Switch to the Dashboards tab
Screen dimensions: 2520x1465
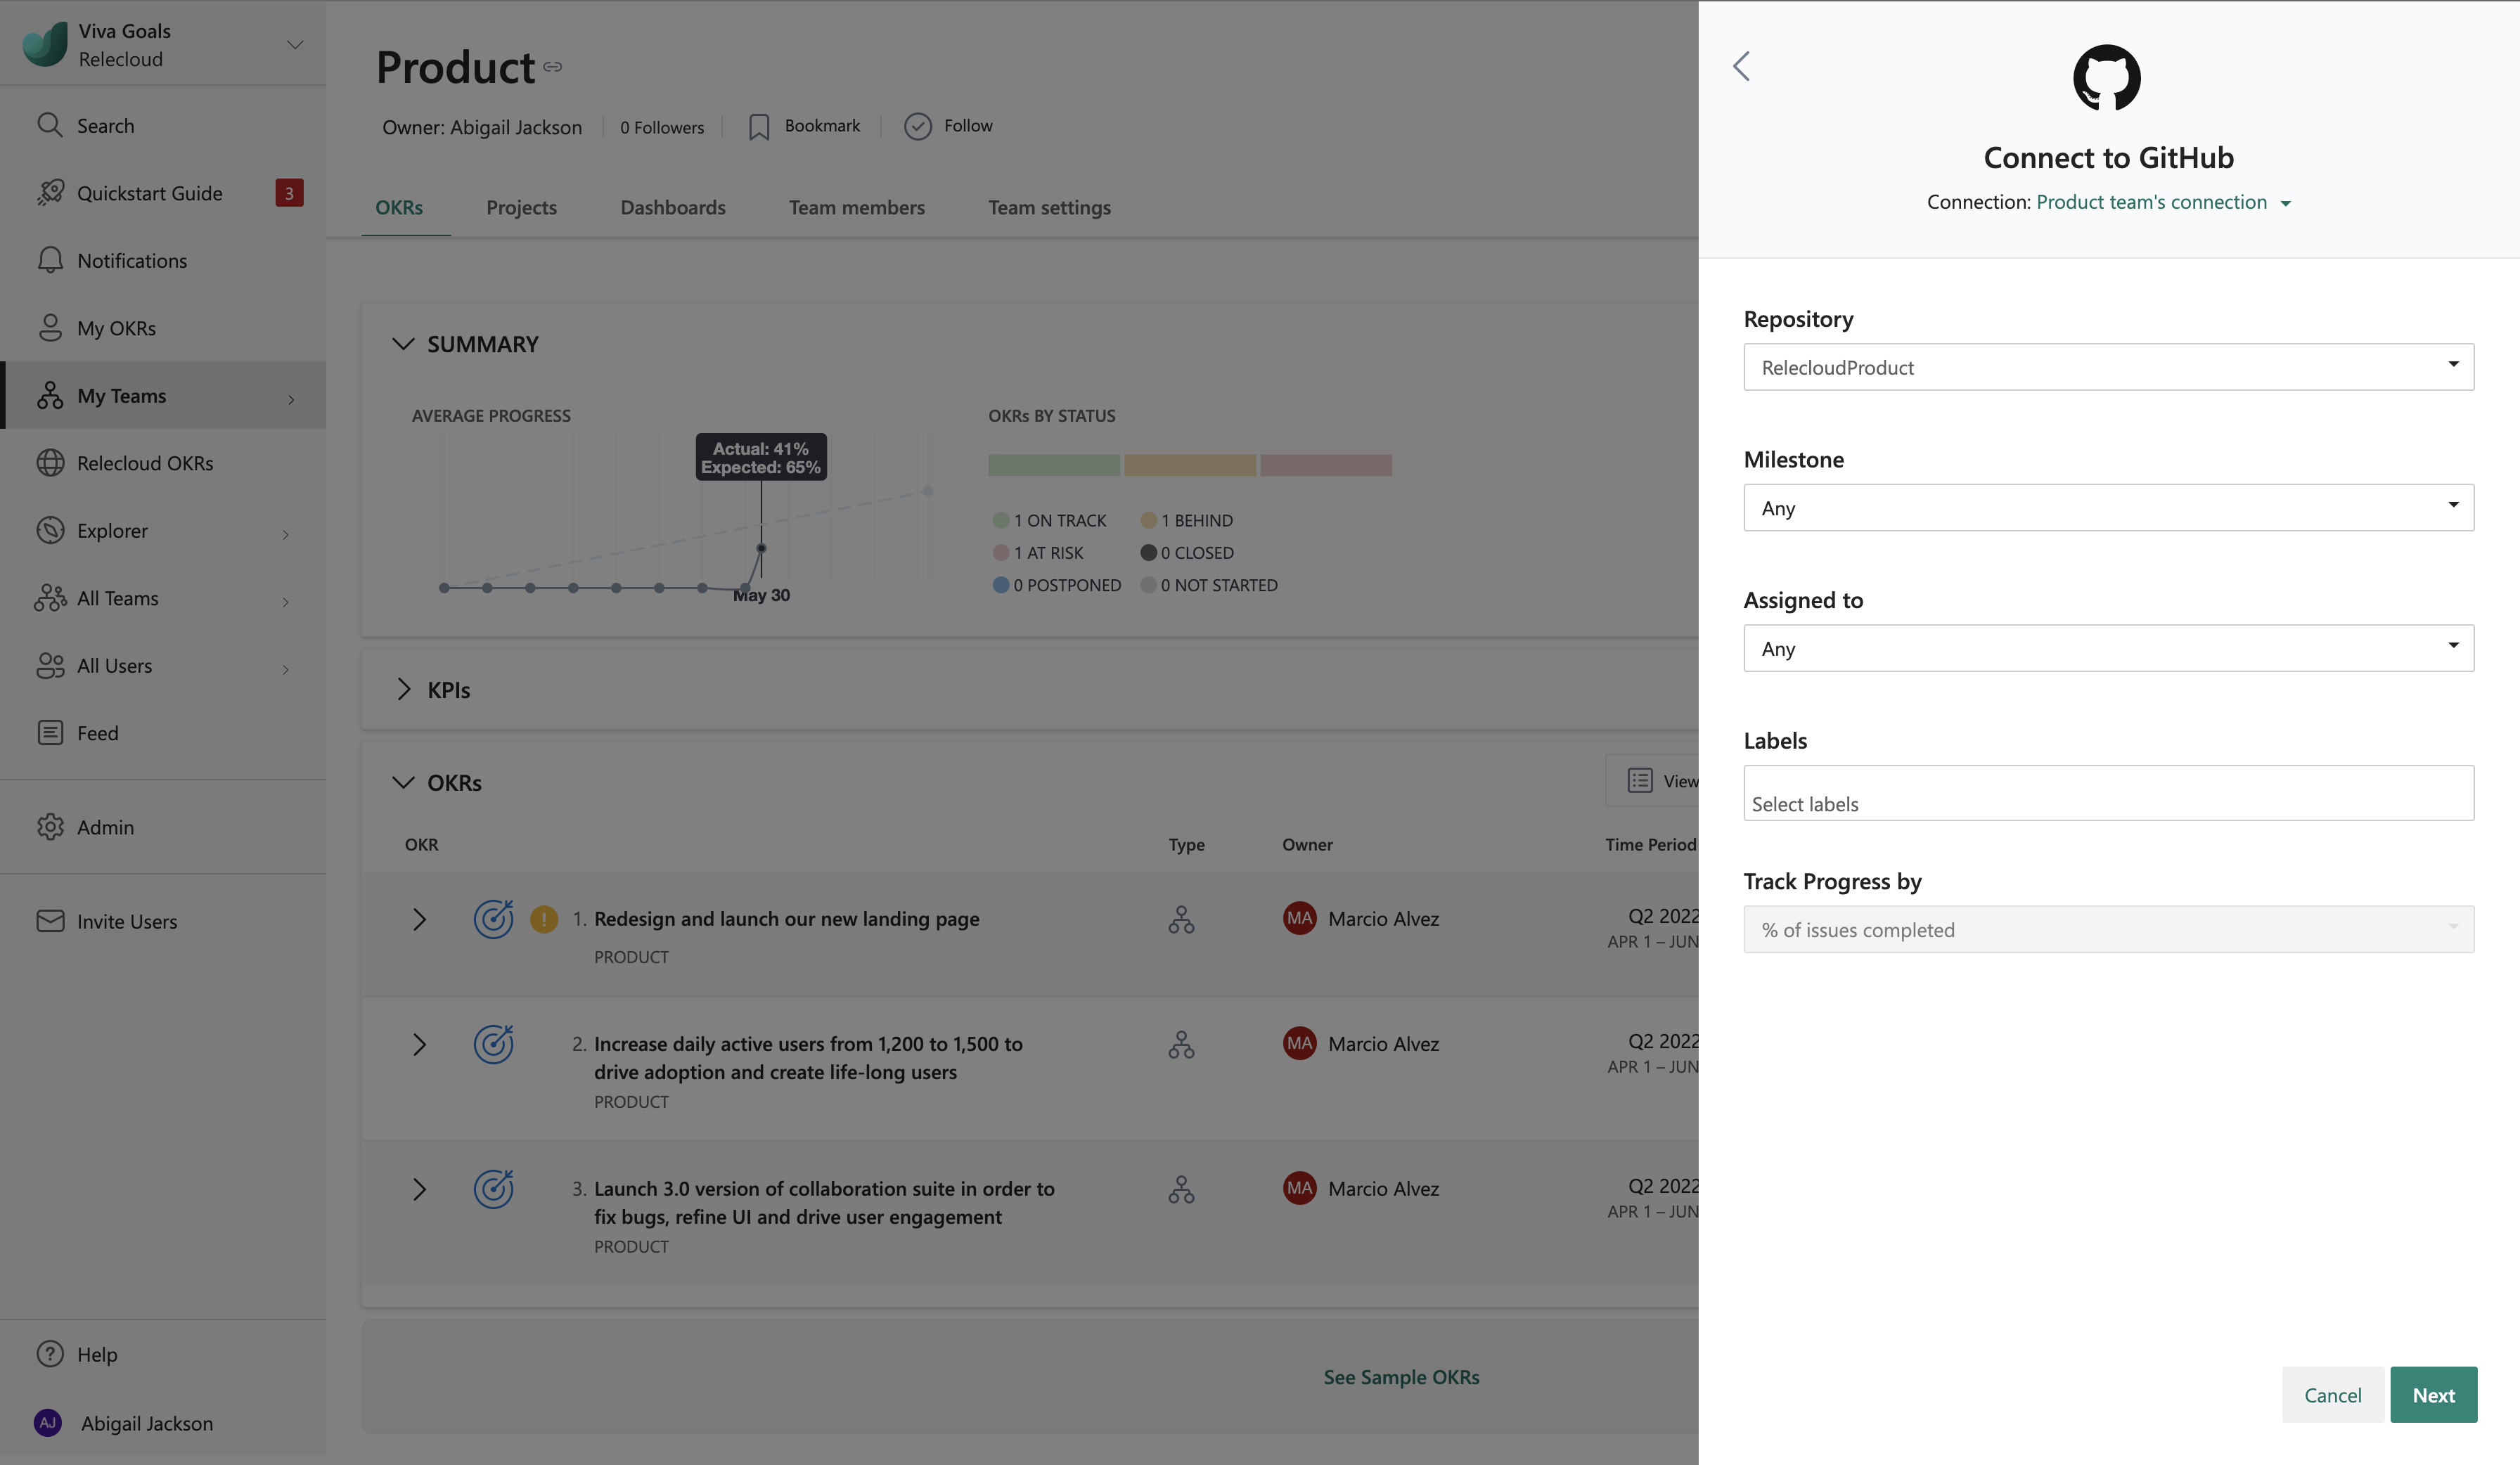tap(673, 207)
